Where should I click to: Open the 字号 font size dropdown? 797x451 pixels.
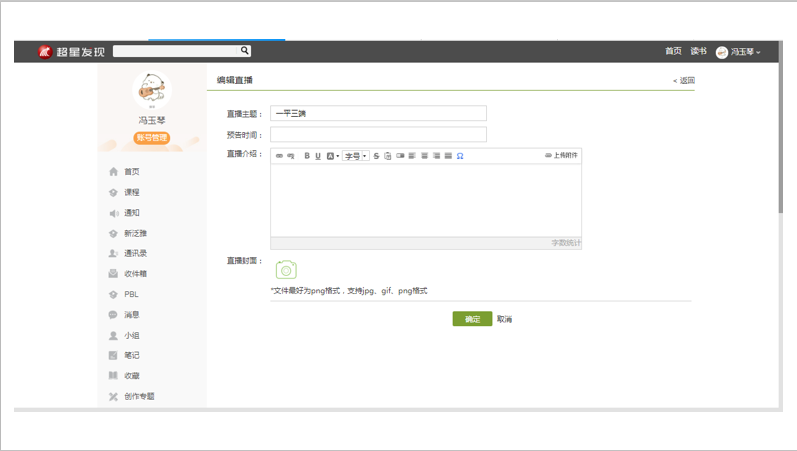[x=355, y=156]
